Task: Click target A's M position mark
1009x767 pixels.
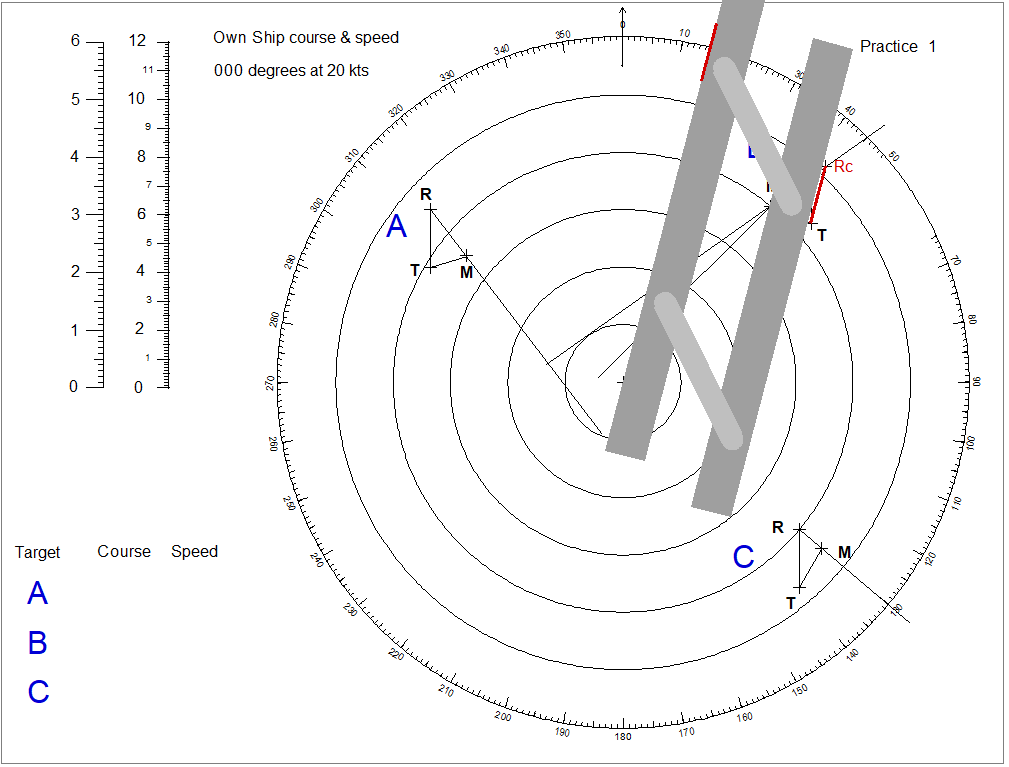Action: [x=465, y=254]
